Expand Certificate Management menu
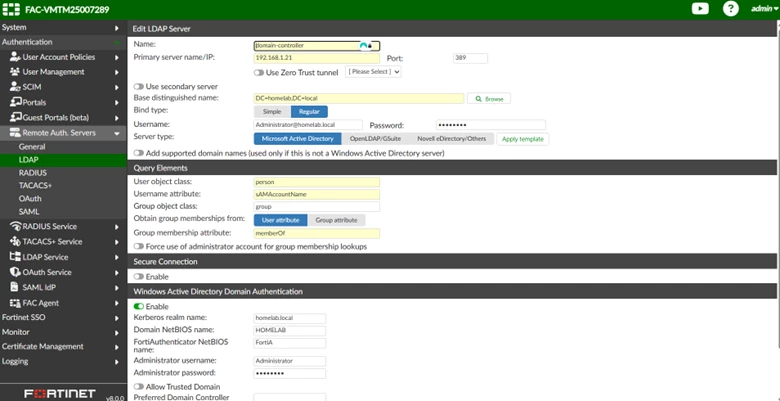Screen dimensions: 780x401 tap(63, 346)
